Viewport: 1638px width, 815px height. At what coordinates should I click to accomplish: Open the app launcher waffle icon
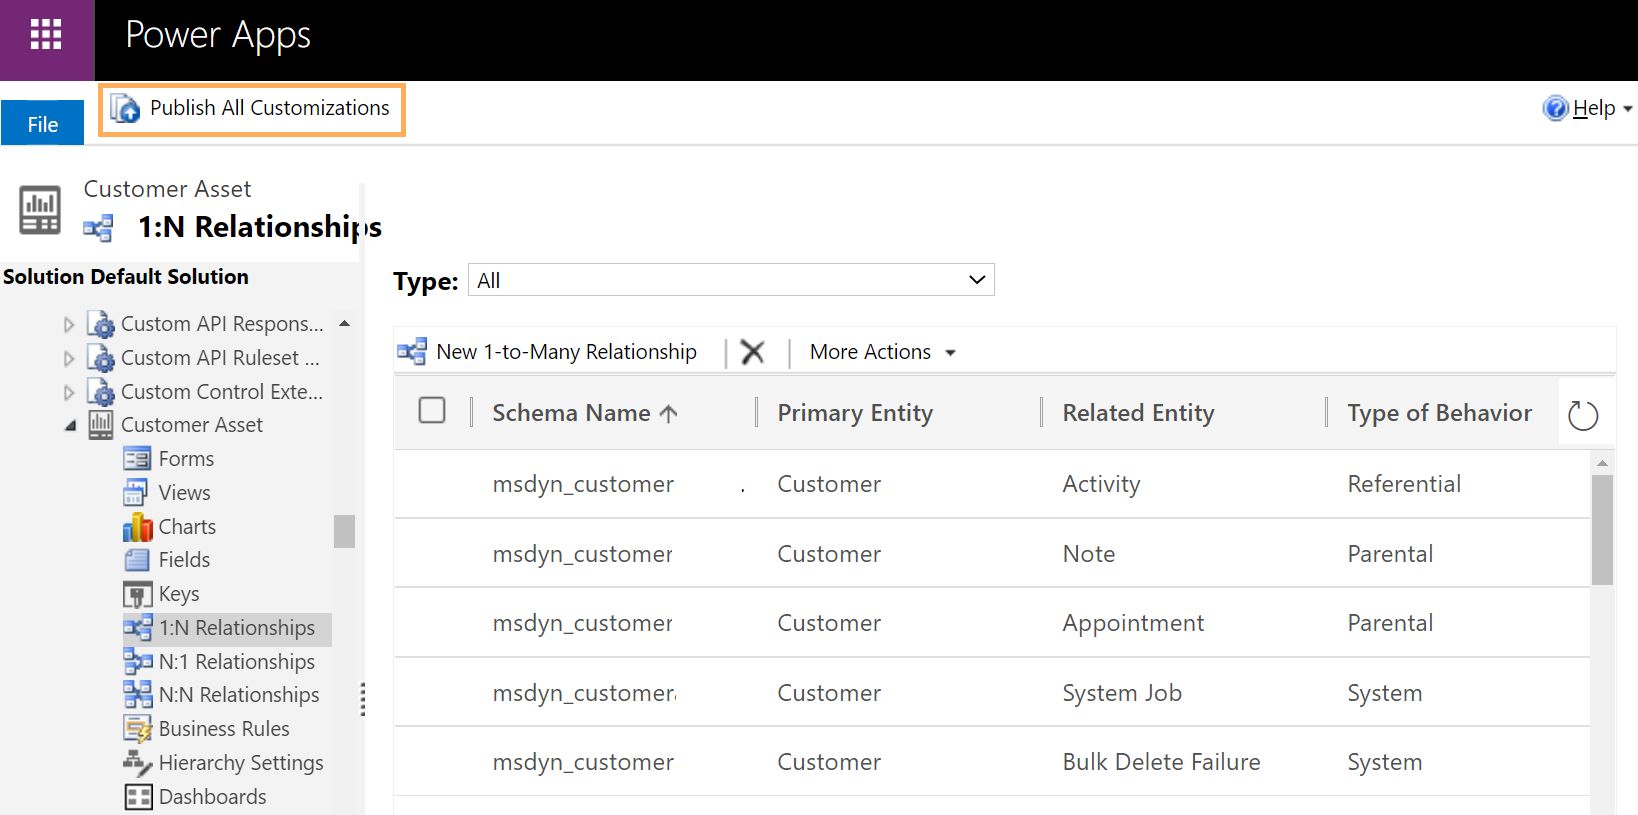[x=46, y=35]
